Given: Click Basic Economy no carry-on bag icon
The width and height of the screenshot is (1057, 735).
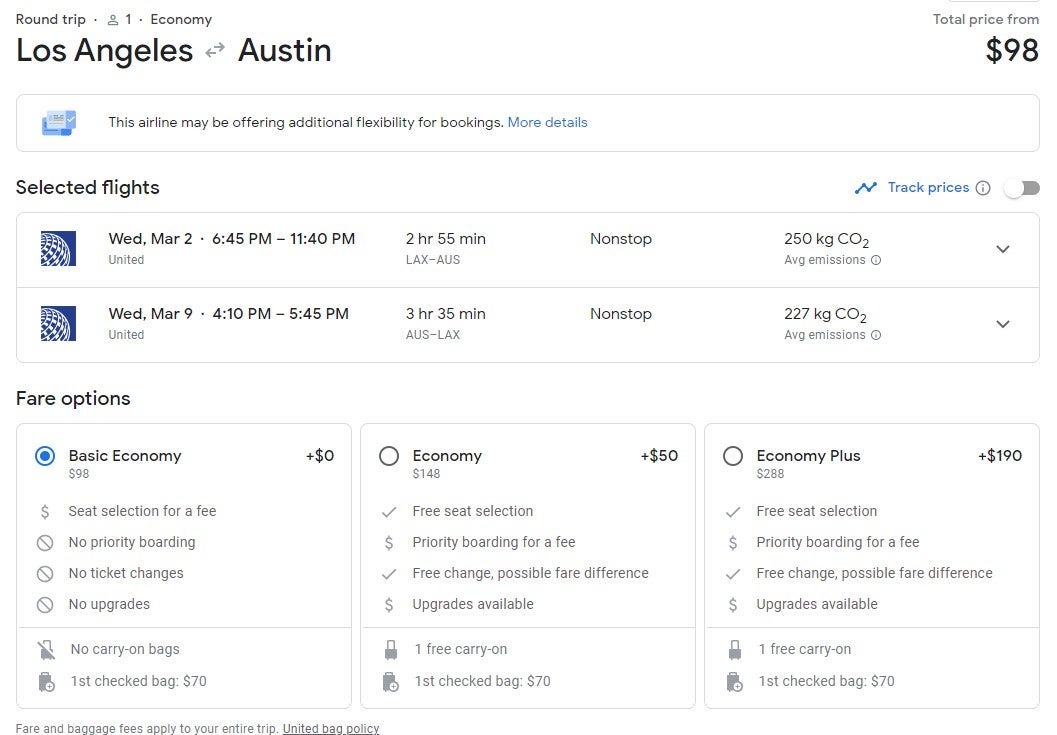Looking at the screenshot, I should (x=45, y=650).
